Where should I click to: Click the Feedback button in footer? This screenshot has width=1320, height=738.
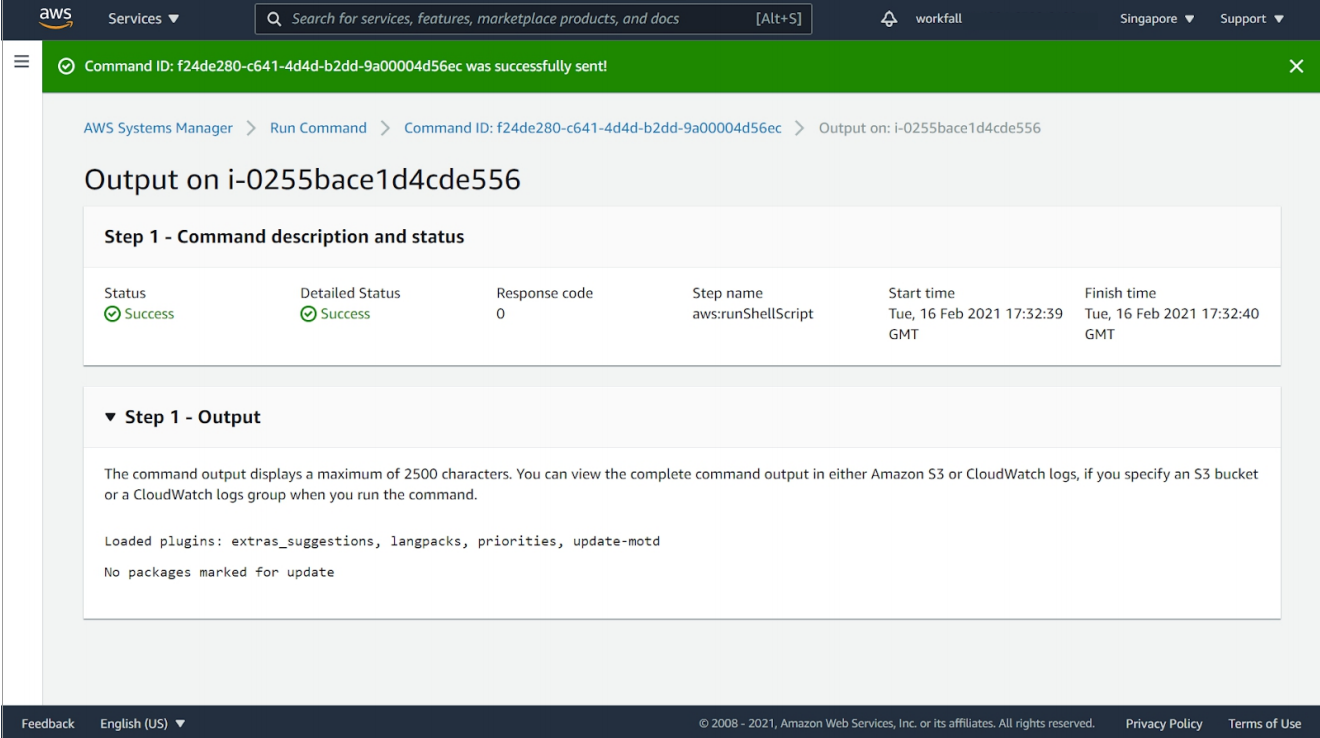click(48, 723)
